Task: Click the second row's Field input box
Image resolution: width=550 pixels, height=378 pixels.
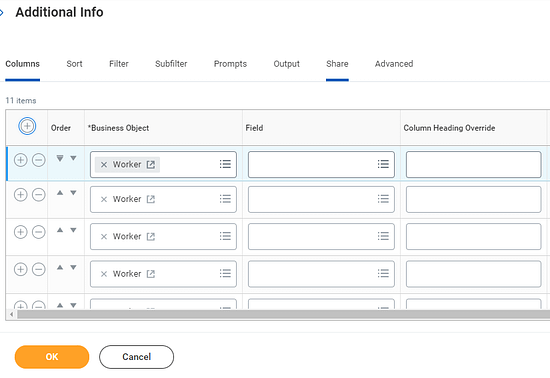Action: tap(321, 199)
